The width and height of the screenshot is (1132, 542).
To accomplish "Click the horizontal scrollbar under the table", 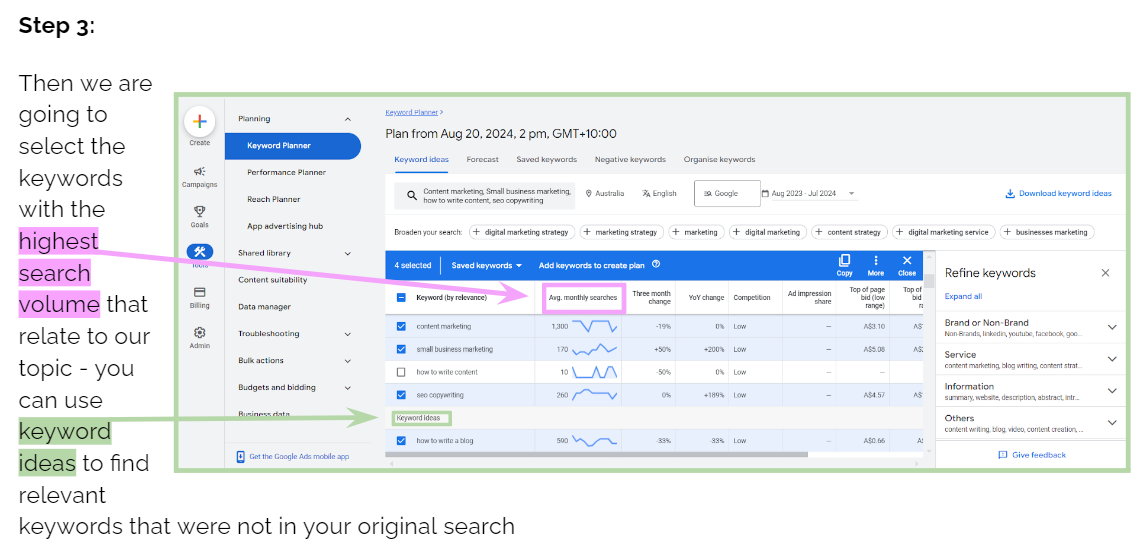I will 600,455.
